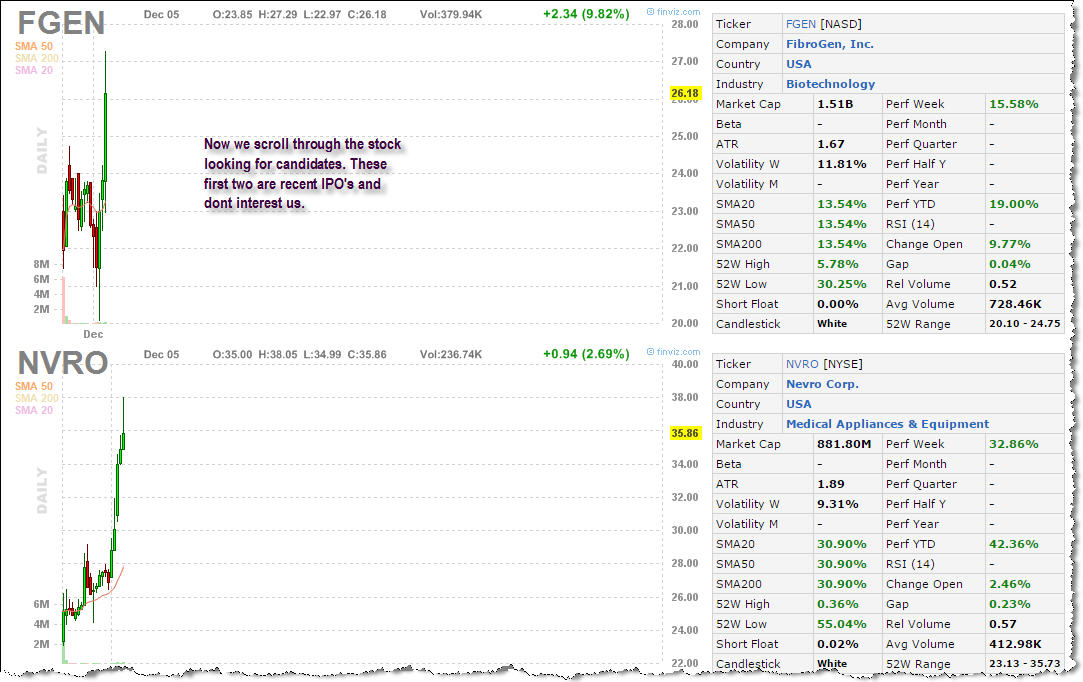Select the FGEN Perf Week value 15.58%

point(1013,104)
